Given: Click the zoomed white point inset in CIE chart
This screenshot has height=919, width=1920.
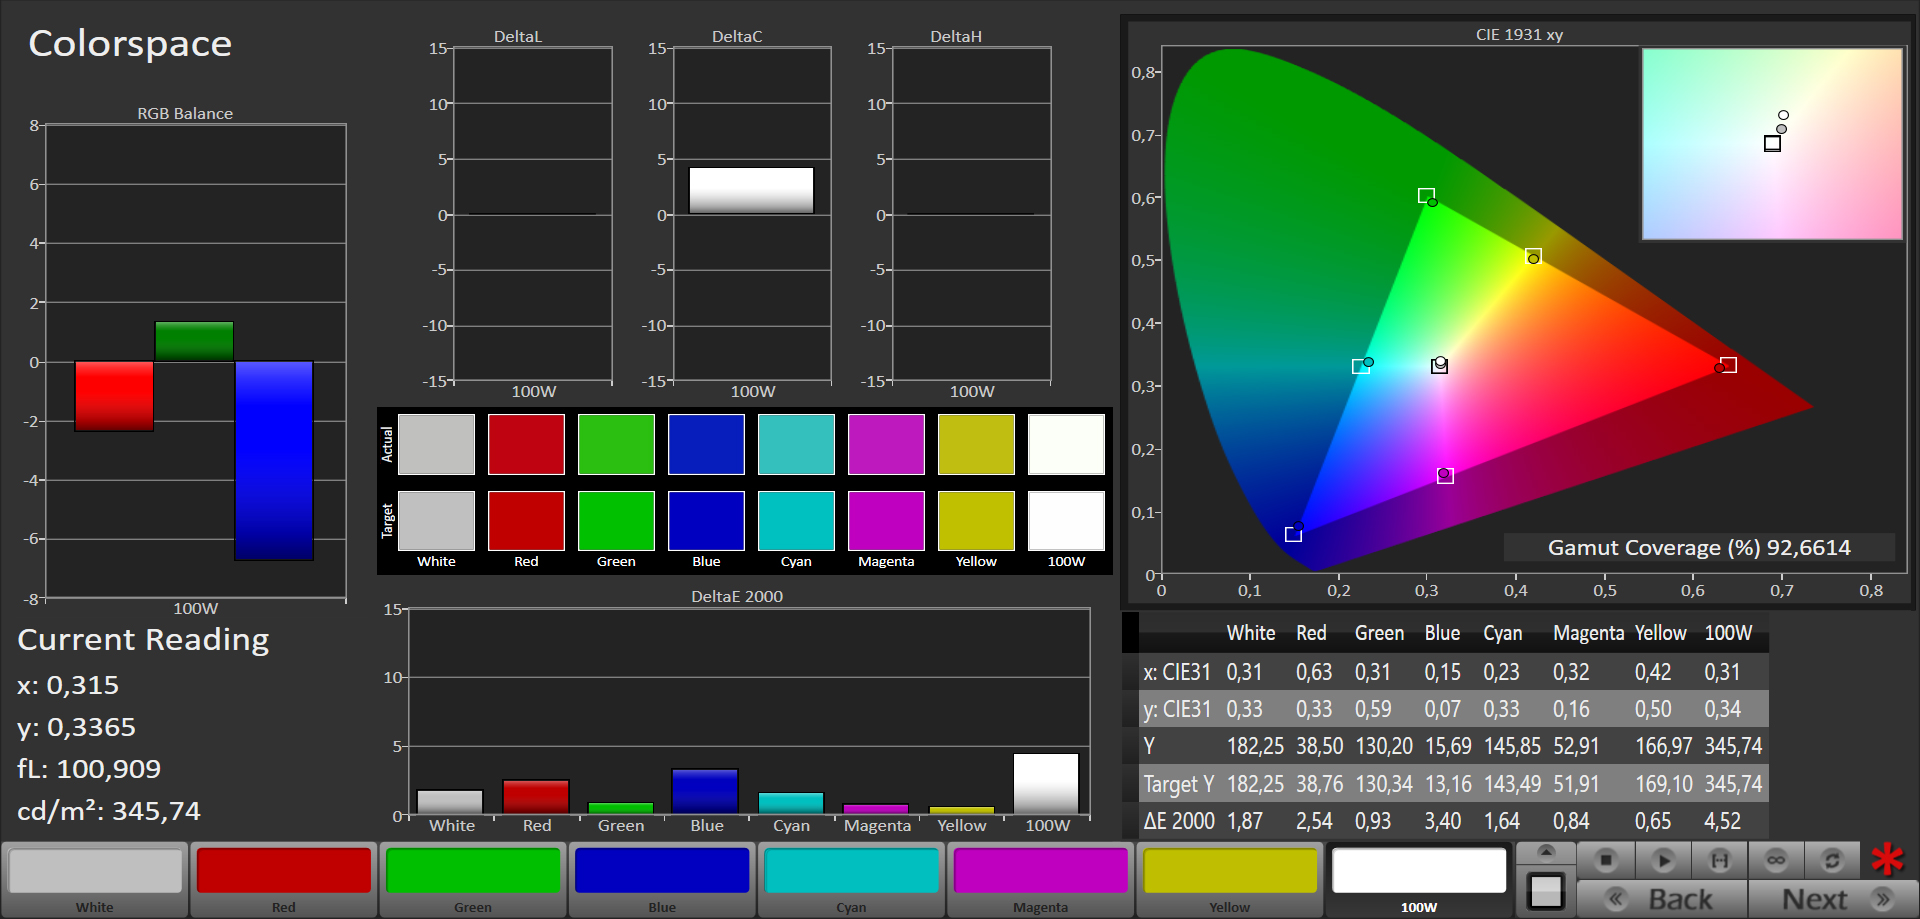Looking at the screenshot, I should [1772, 144].
